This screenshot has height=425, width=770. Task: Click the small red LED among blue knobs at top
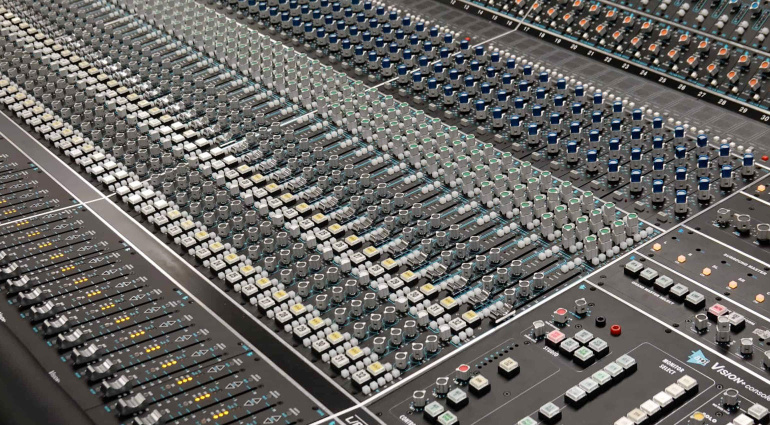pyautogui.click(x=468, y=39)
